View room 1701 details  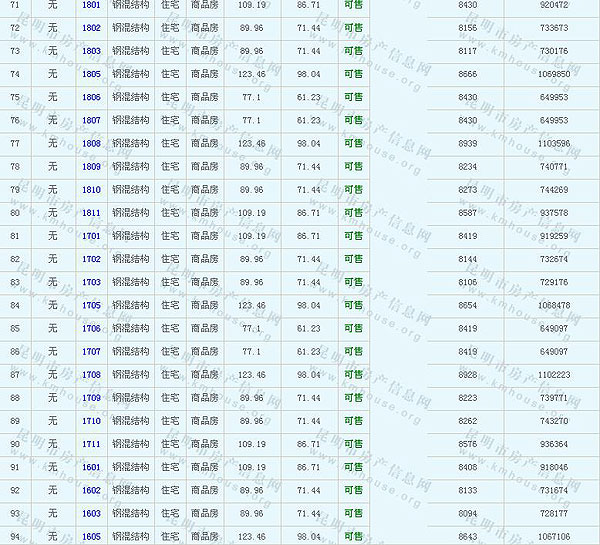coord(91,236)
